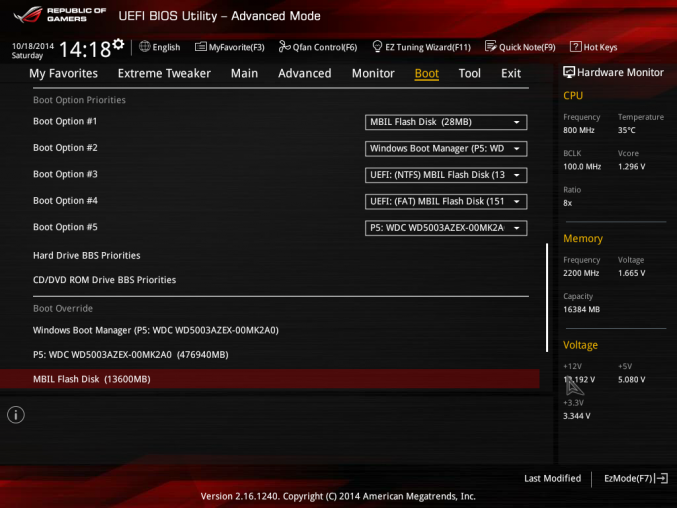This screenshot has width=677, height=508.
Task: Switch to EzMode(F7)
Action: pos(636,478)
